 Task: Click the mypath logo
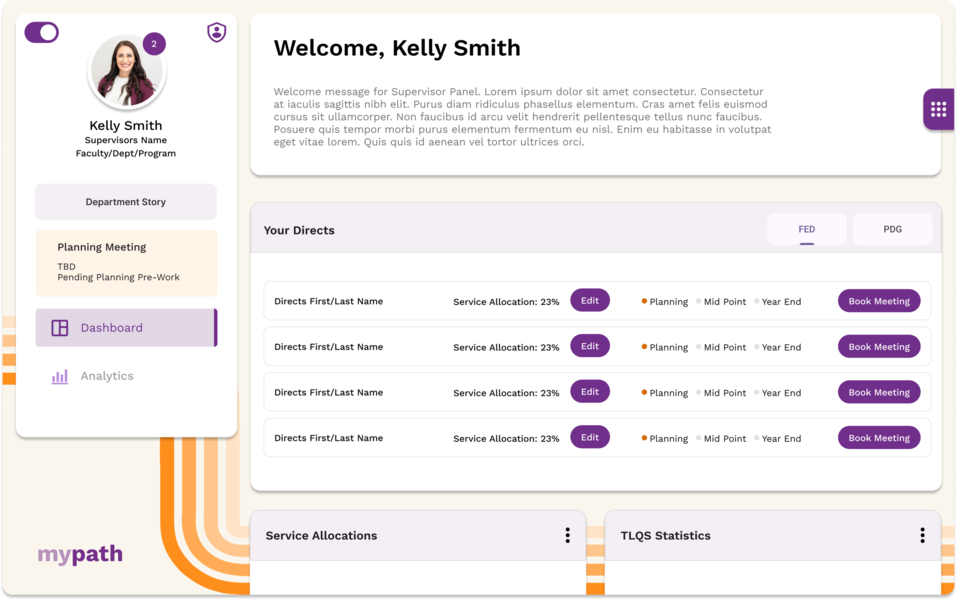(80, 554)
